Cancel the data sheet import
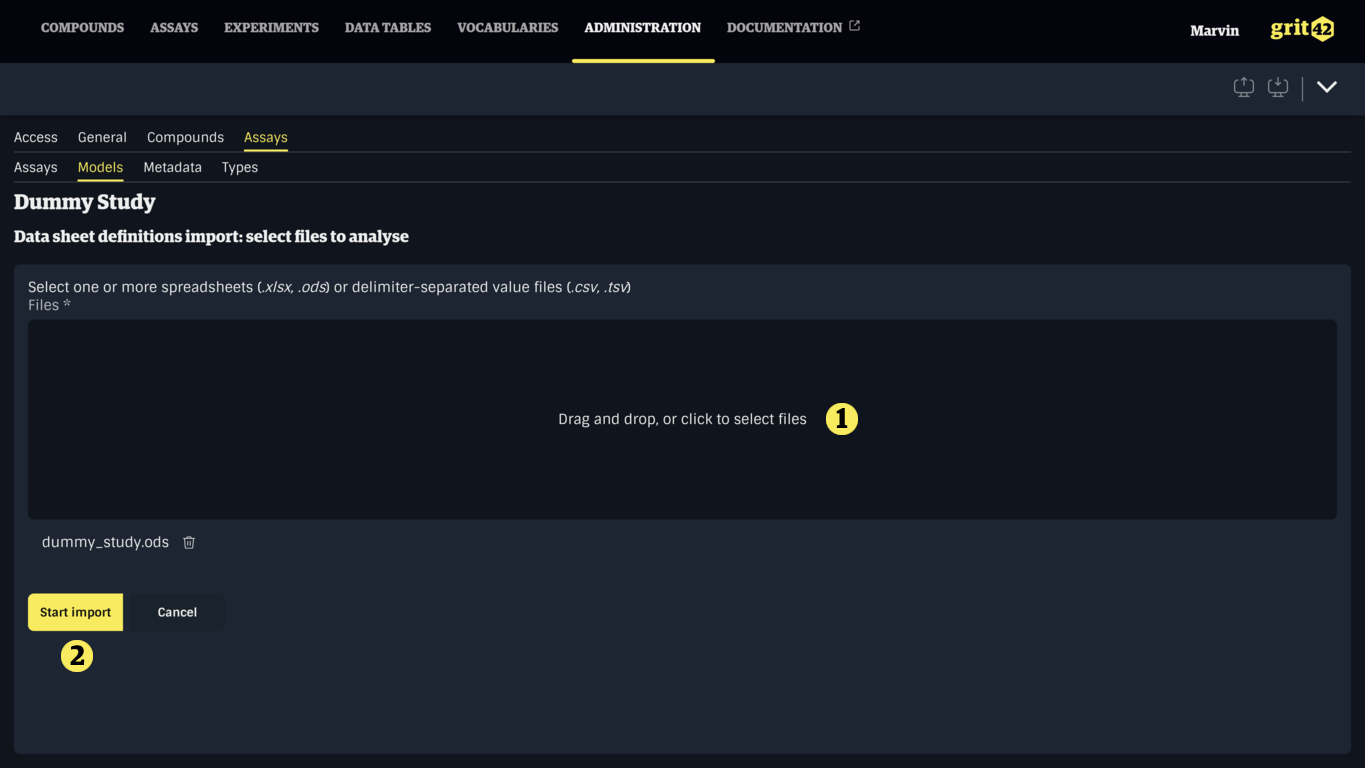Viewport: 1365px width, 768px height. 177,612
